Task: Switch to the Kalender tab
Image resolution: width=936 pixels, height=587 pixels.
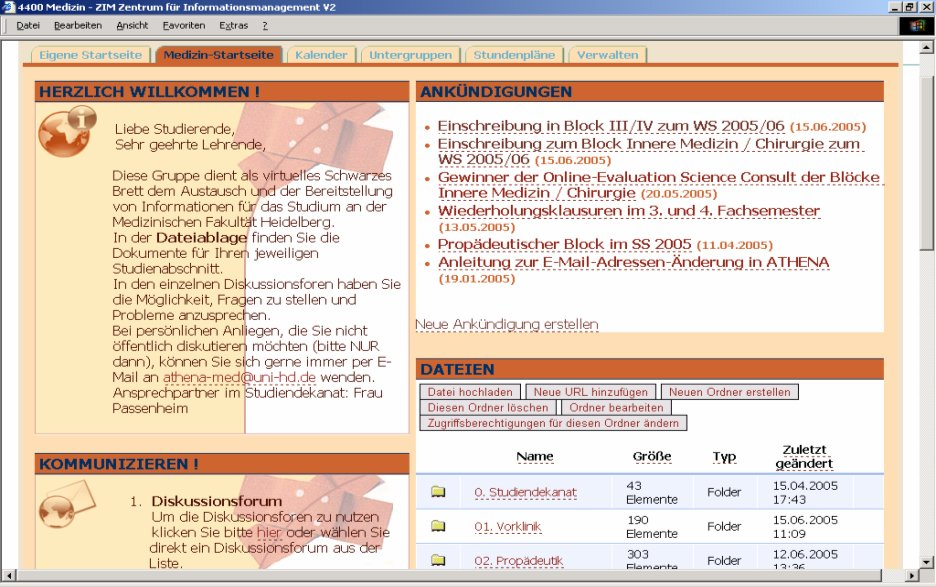Action: (x=321, y=55)
